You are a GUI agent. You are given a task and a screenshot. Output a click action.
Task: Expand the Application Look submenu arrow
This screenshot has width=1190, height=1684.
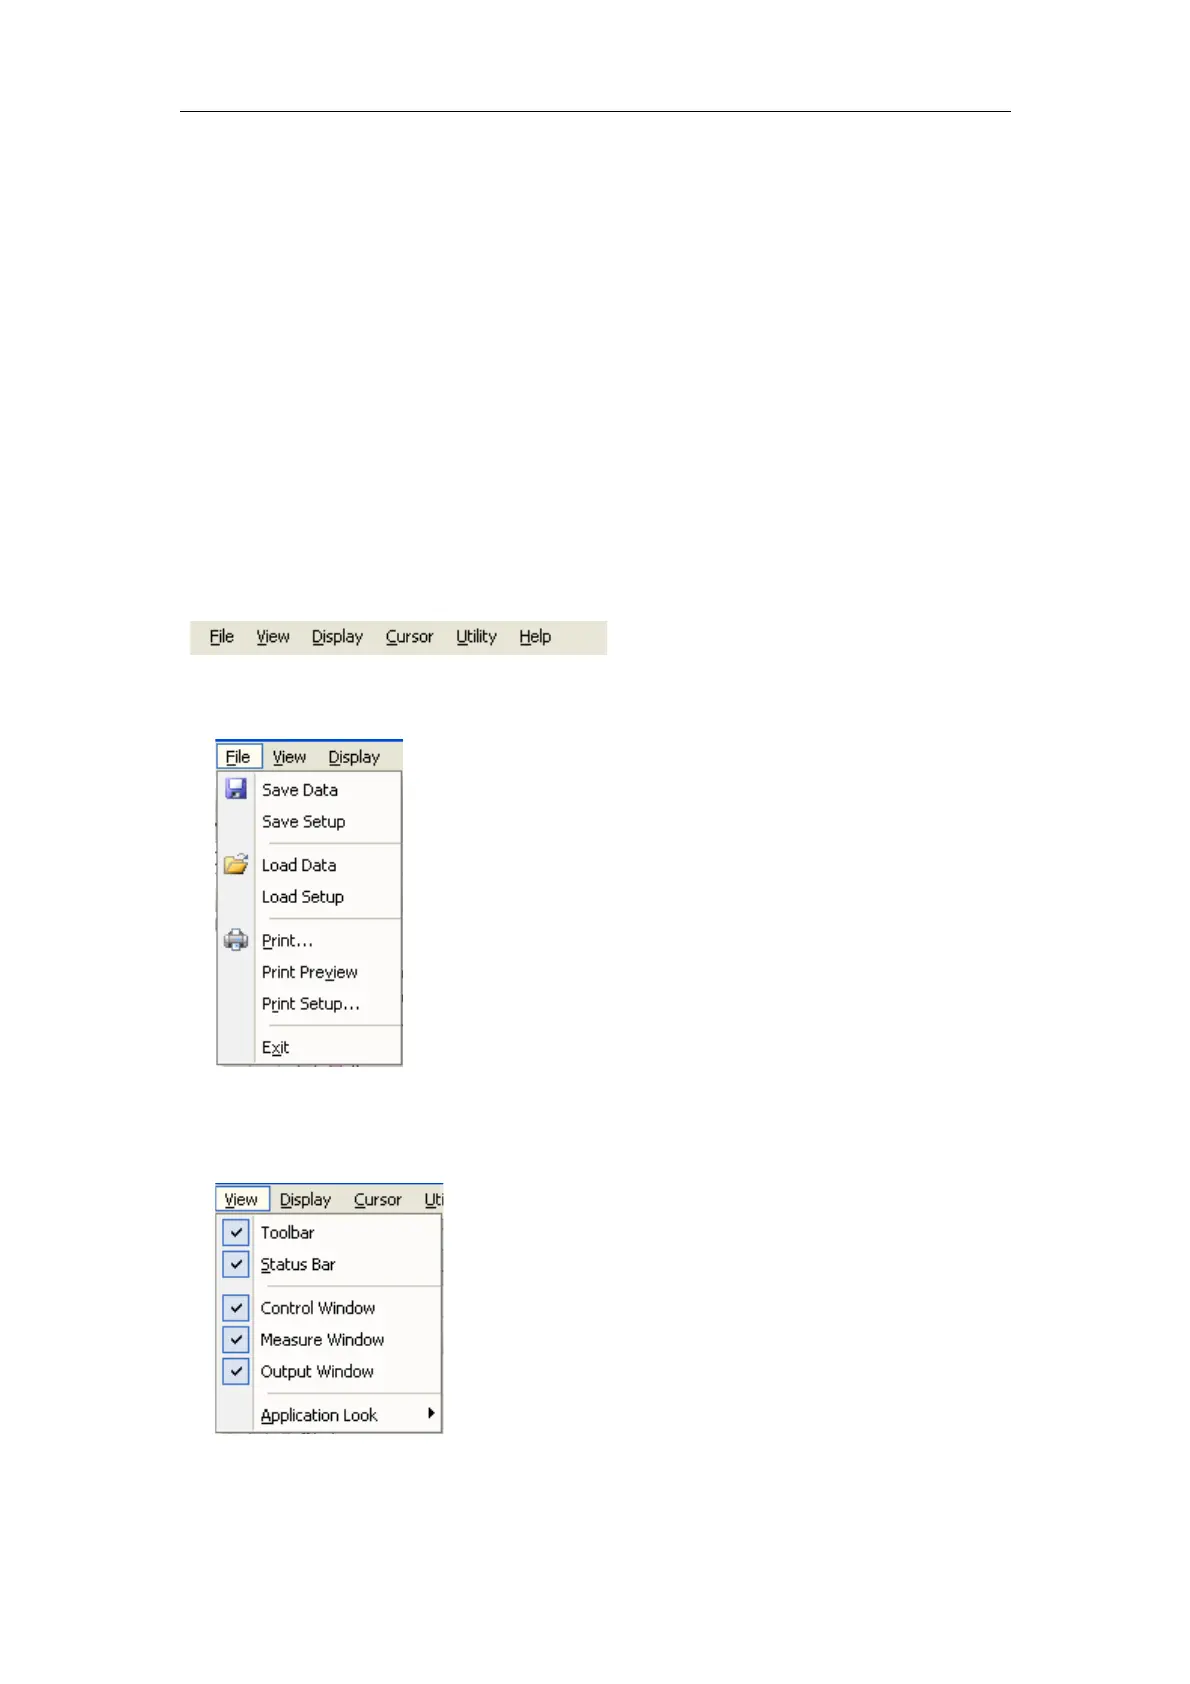[x=431, y=1413]
